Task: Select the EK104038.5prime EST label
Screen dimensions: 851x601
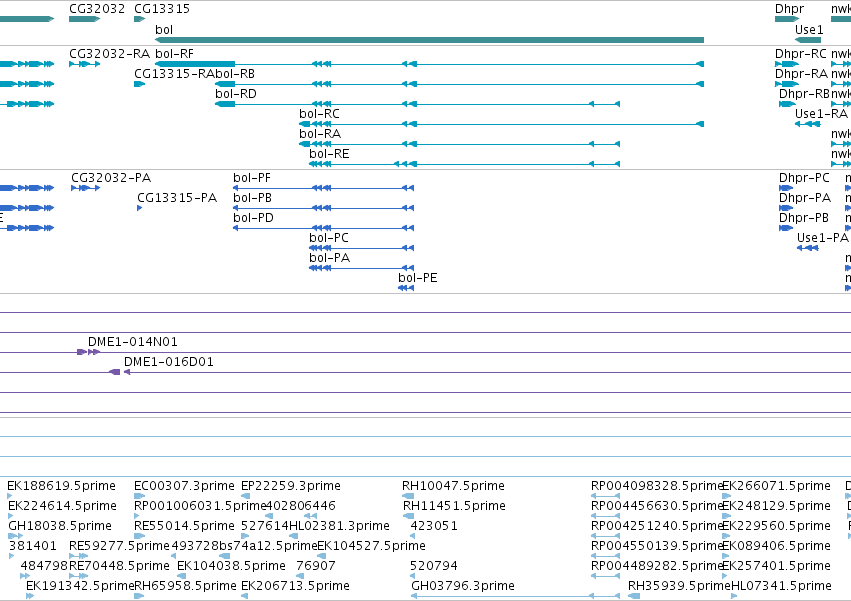Action: pyautogui.click(x=231, y=566)
